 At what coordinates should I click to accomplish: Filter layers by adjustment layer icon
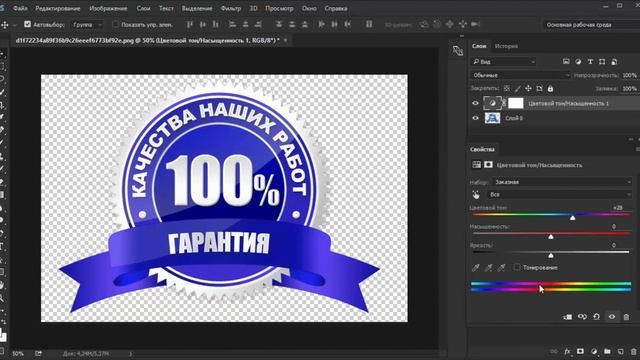click(578, 62)
